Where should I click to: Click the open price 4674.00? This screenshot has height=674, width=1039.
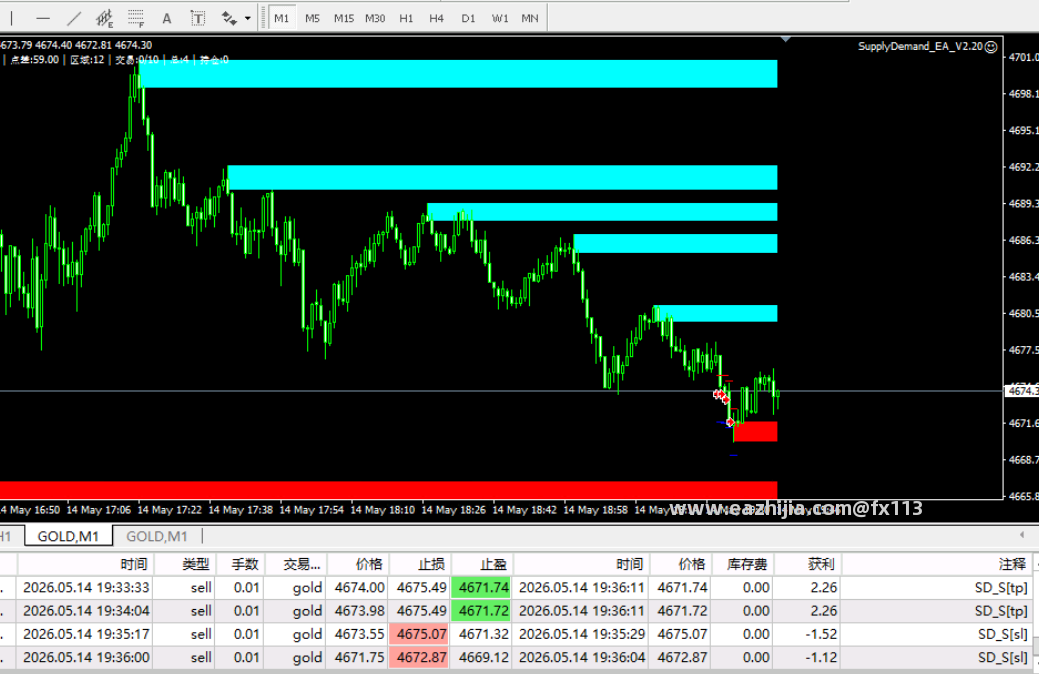click(x=359, y=588)
